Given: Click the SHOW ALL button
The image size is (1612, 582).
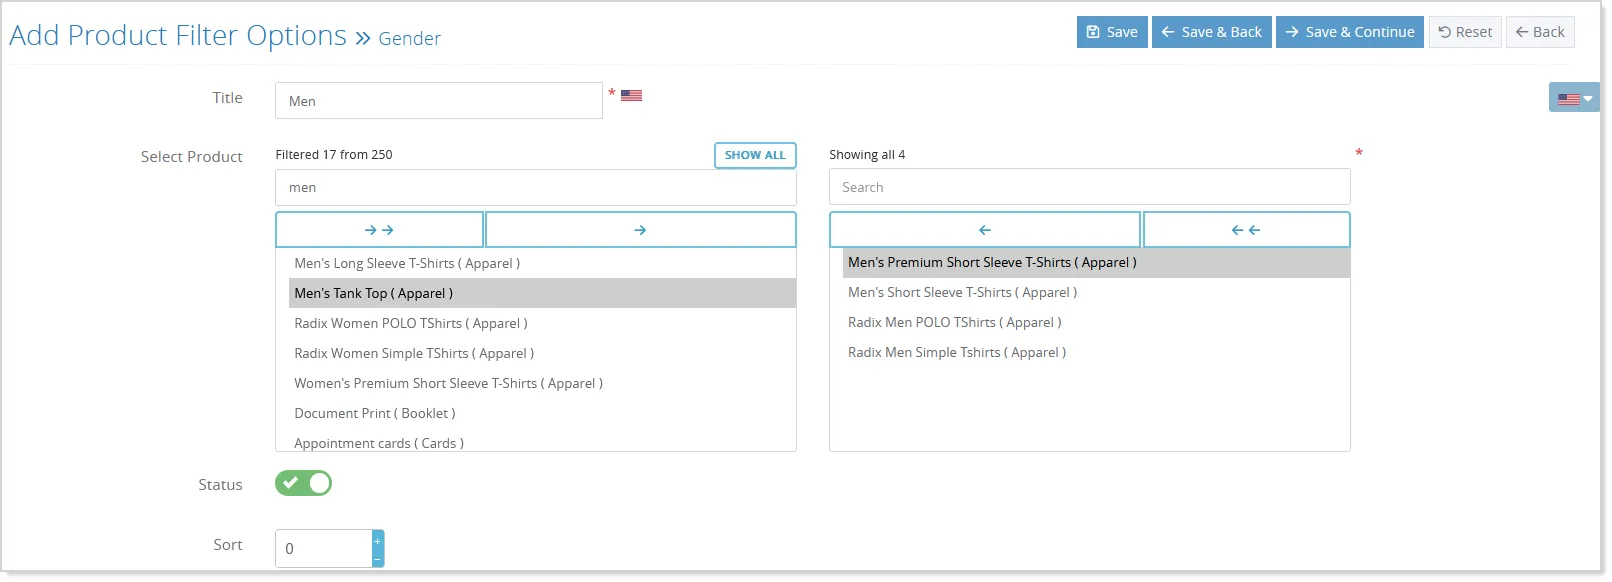Looking at the screenshot, I should click(x=755, y=155).
